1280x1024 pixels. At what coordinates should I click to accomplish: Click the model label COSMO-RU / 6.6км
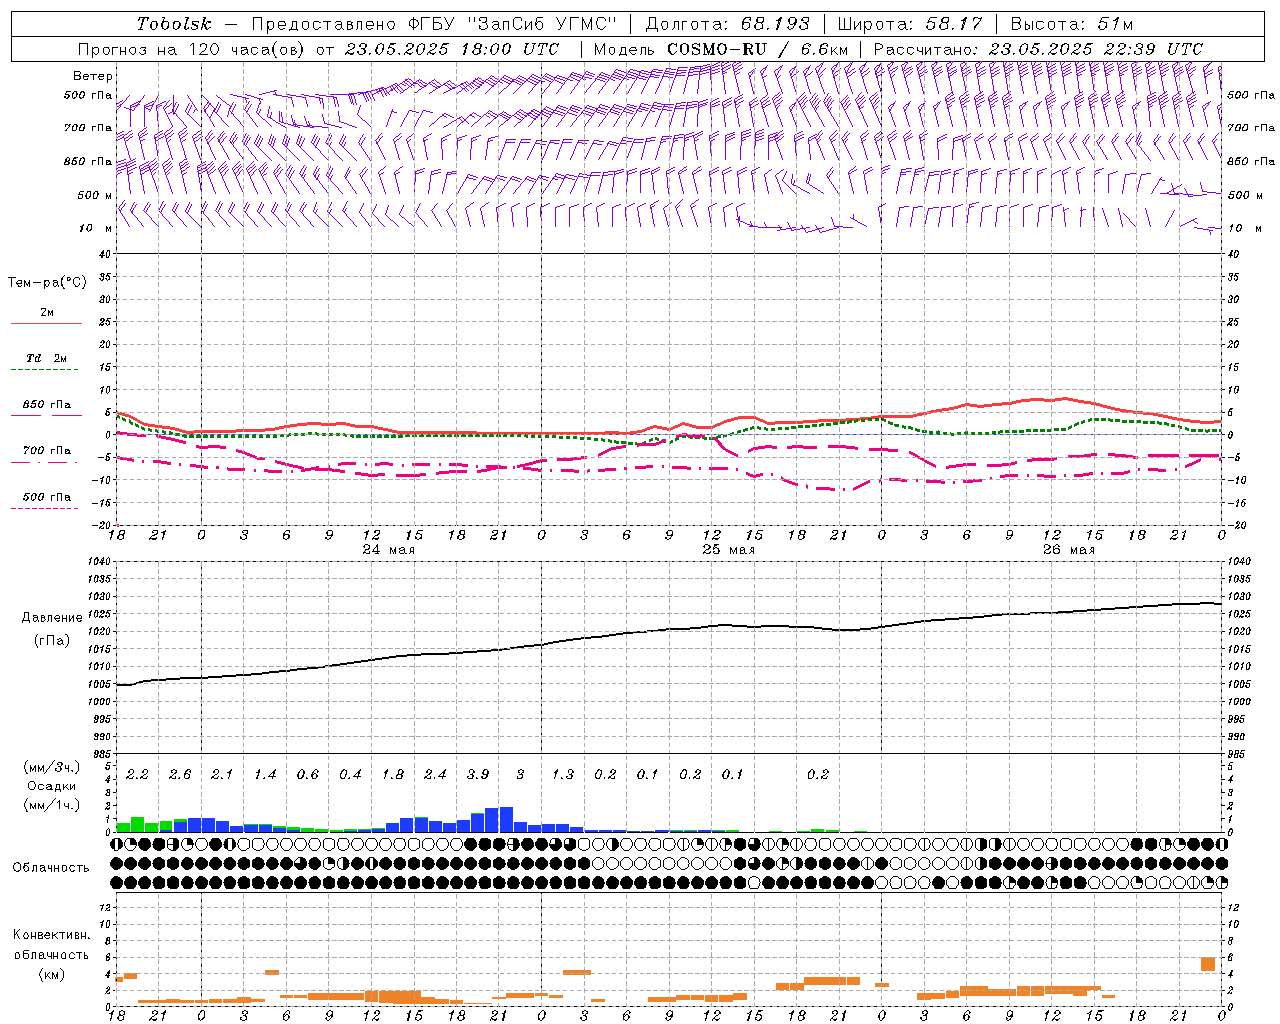pyautogui.click(x=757, y=49)
